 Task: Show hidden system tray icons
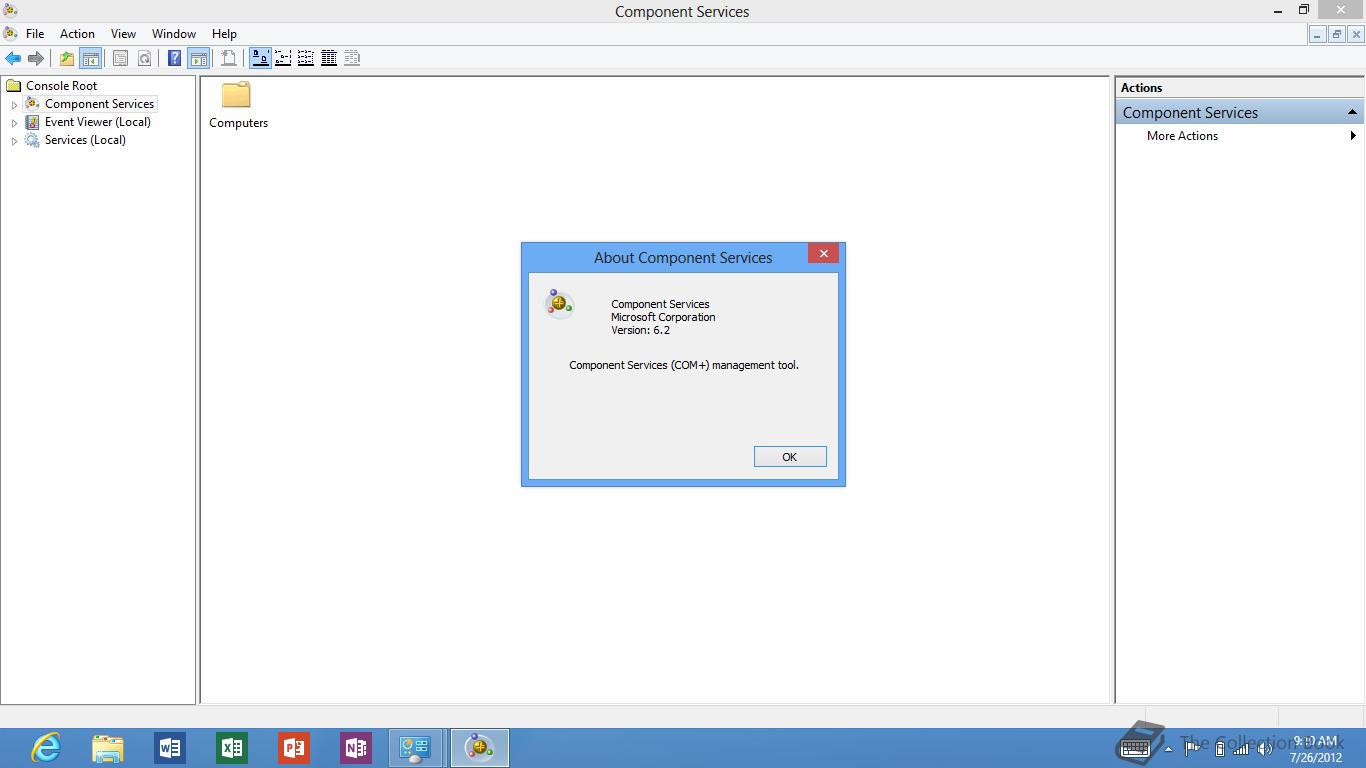point(1168,749)
